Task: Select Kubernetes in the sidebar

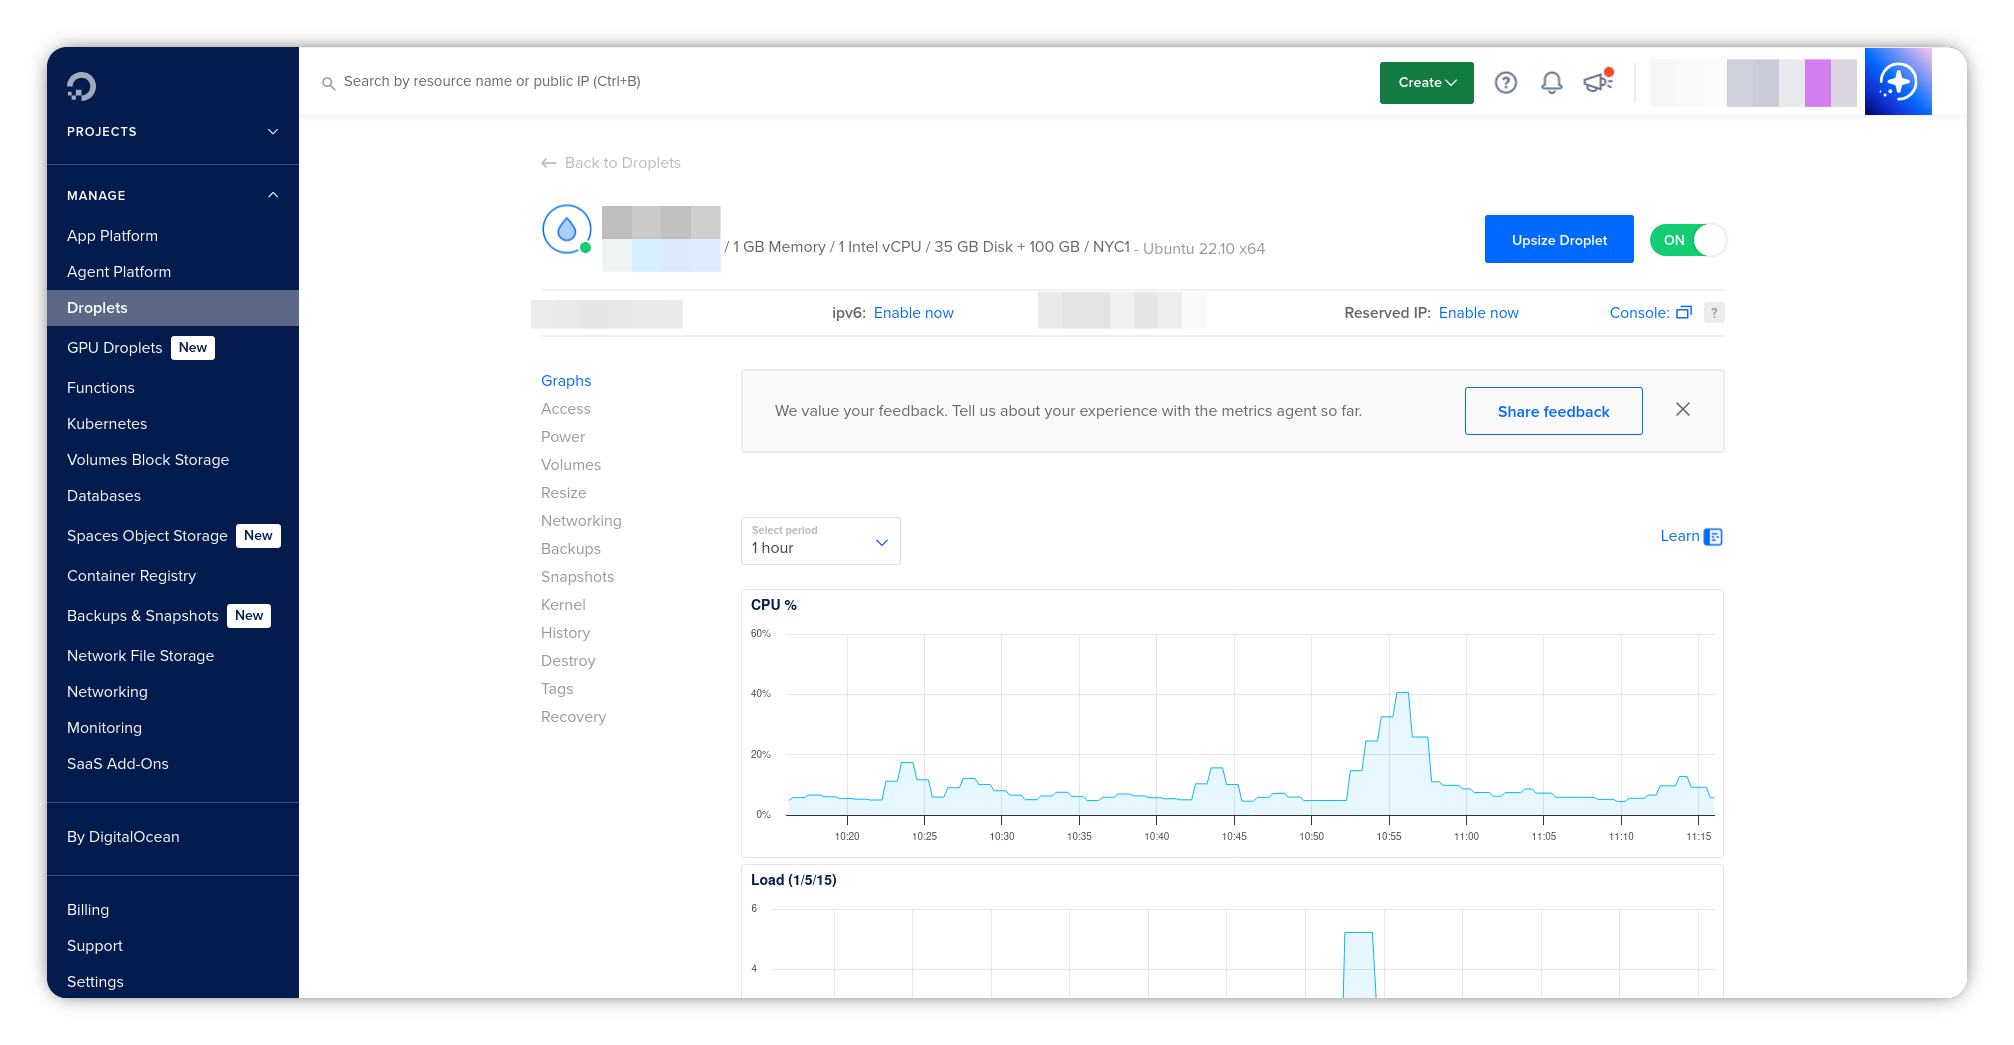Action: tap(107, 424)
